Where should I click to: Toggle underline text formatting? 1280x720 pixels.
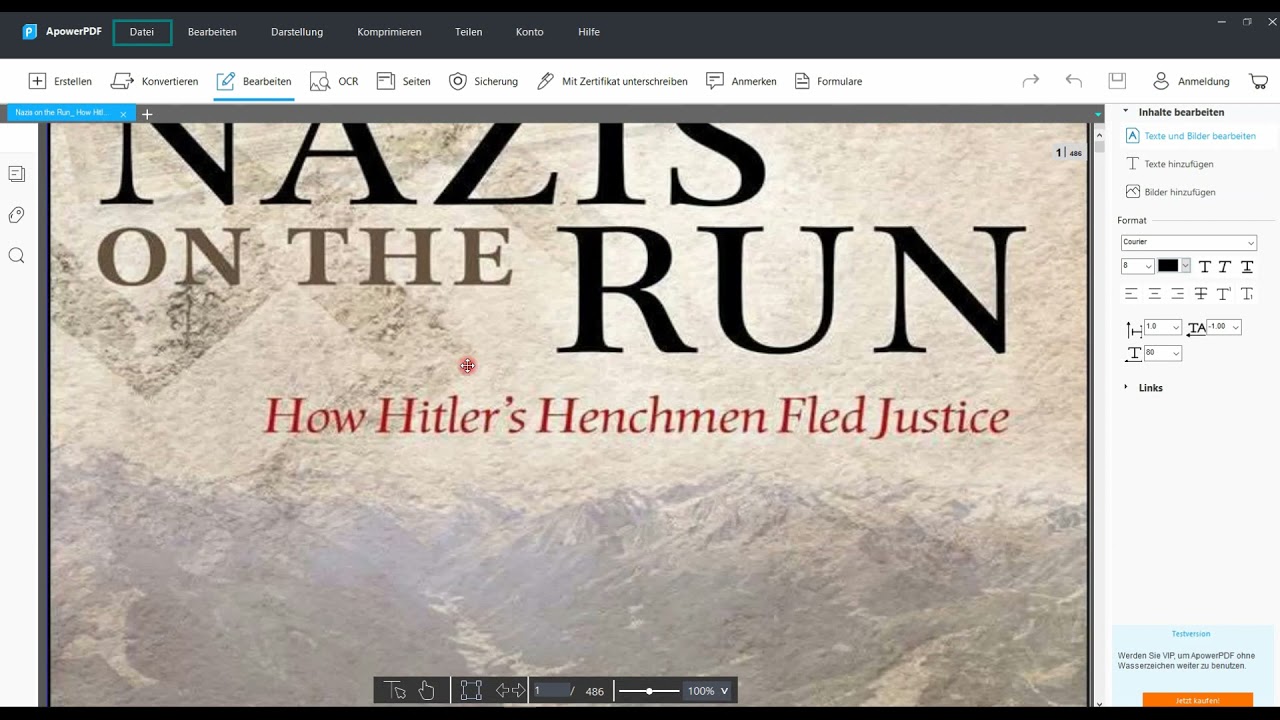[1247, 266]
